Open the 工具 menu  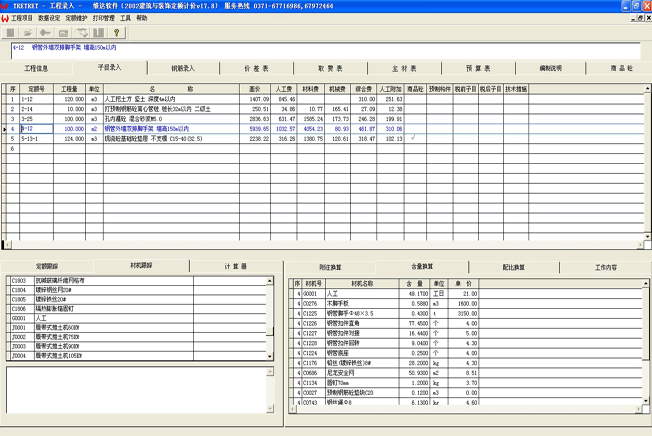pyautogui.click(x=125, y=18)
